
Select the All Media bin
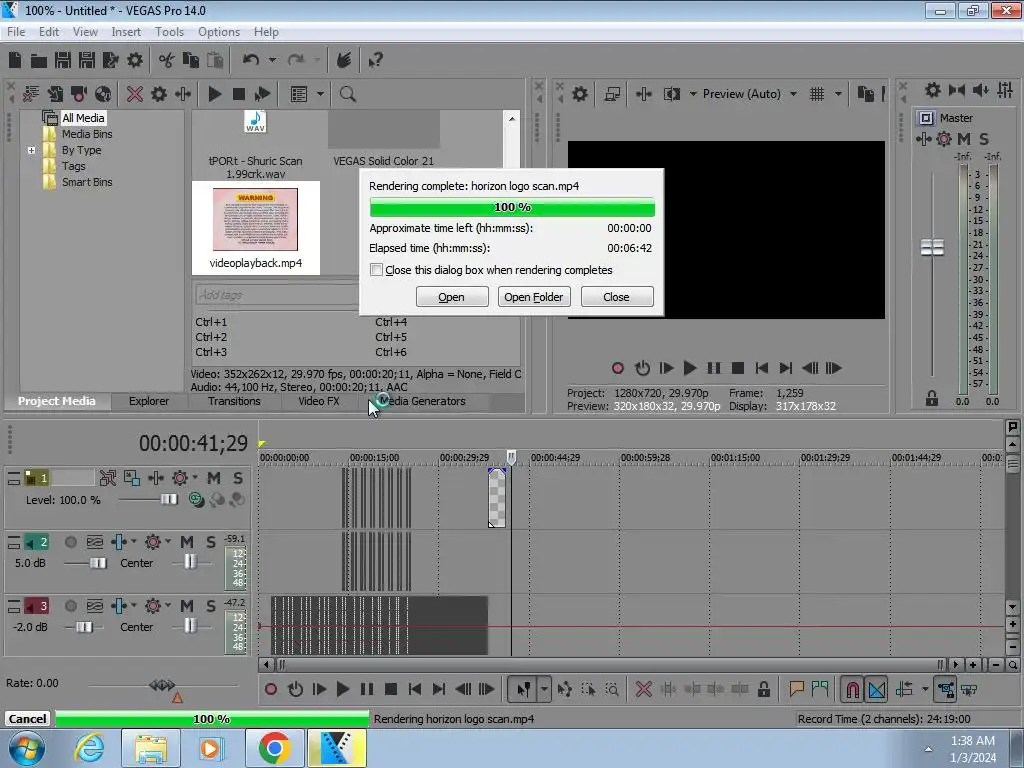(x=83, y=118)
